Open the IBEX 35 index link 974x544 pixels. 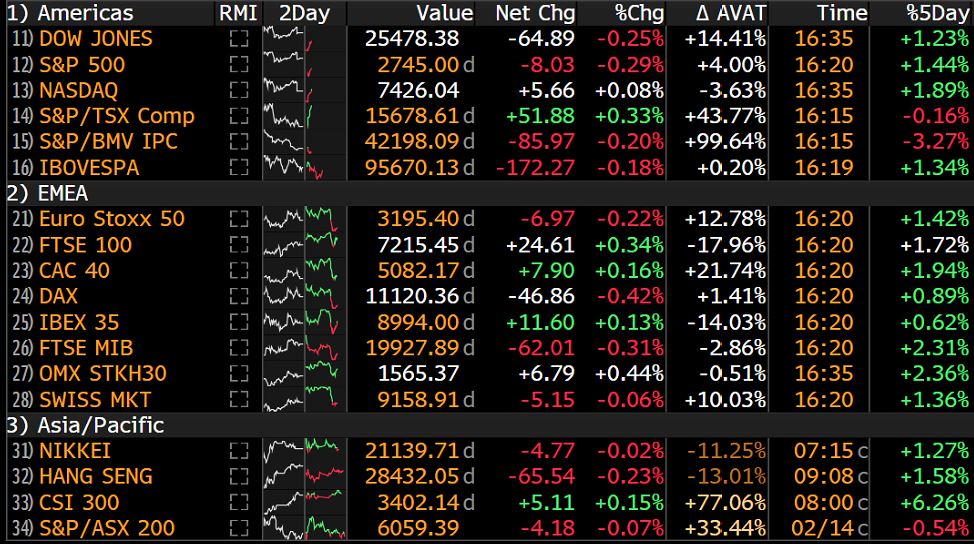pos(79,322)
